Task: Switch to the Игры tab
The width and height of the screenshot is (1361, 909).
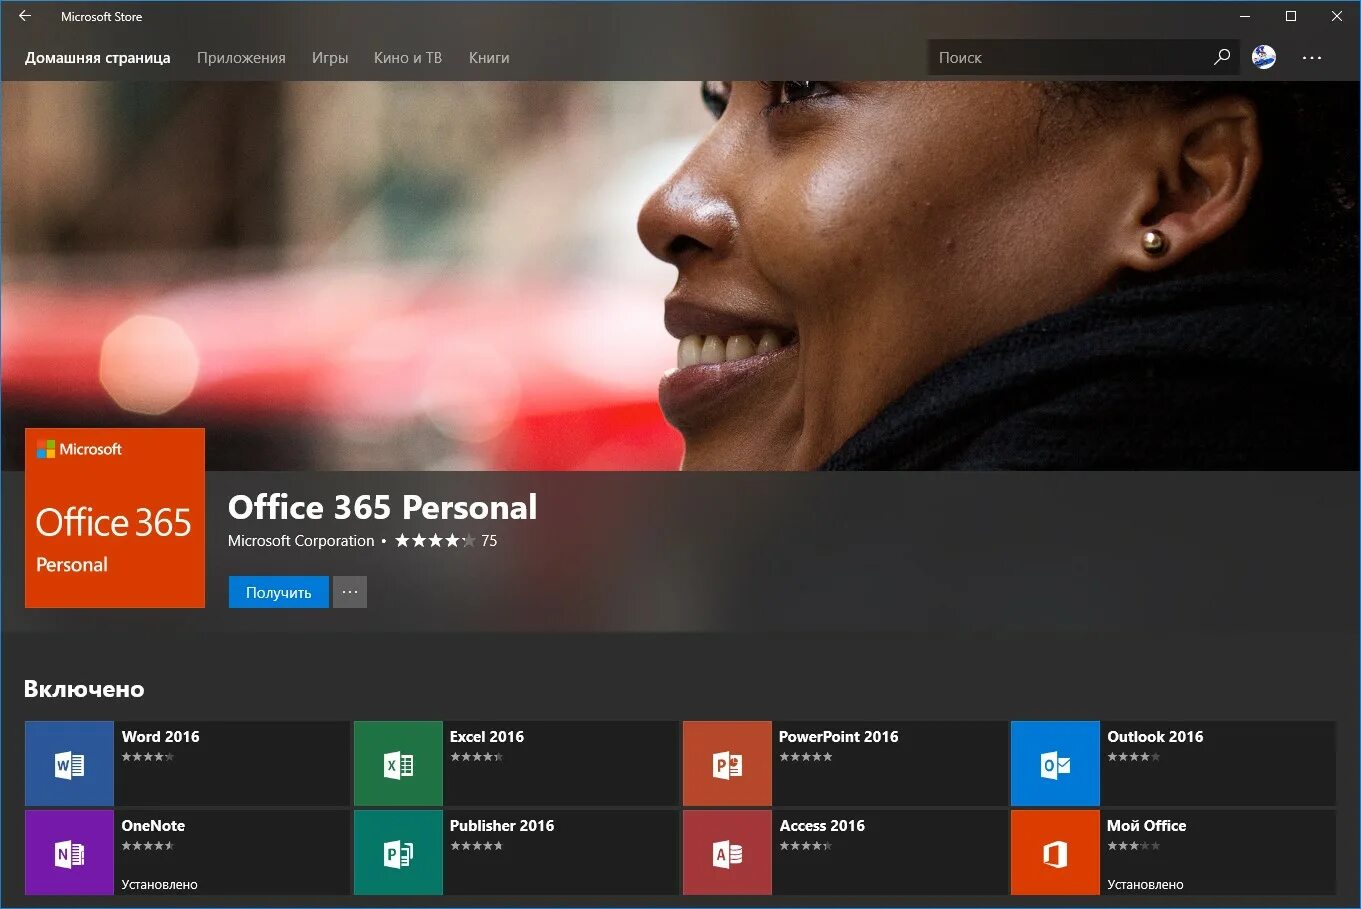Action: pyautogui.click(x=330, y=58)
